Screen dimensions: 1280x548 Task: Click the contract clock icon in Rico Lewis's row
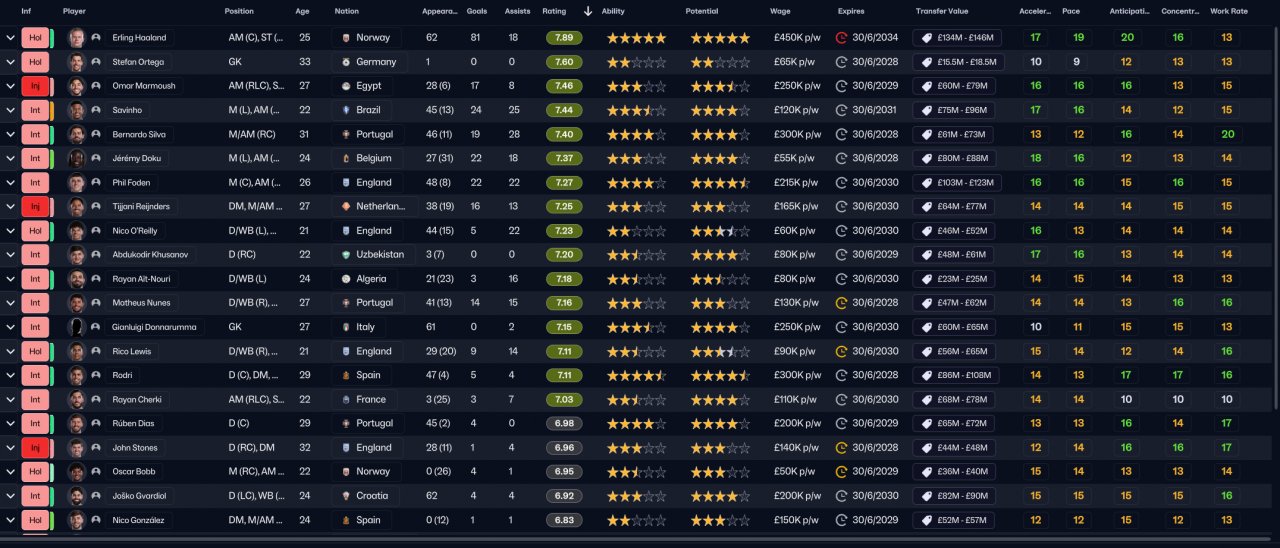841,351
